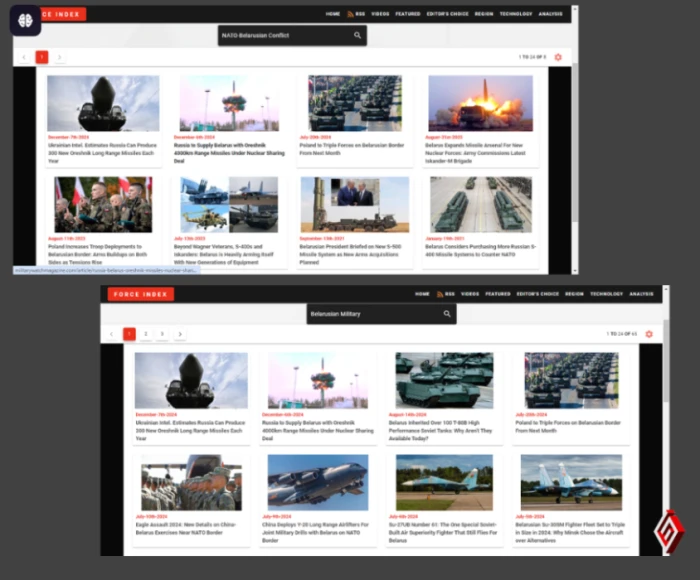Click the magnifier in the NATO-Belarusian Conflict search box
This screenshot has width=700, height=580.
tap(357, 35)
